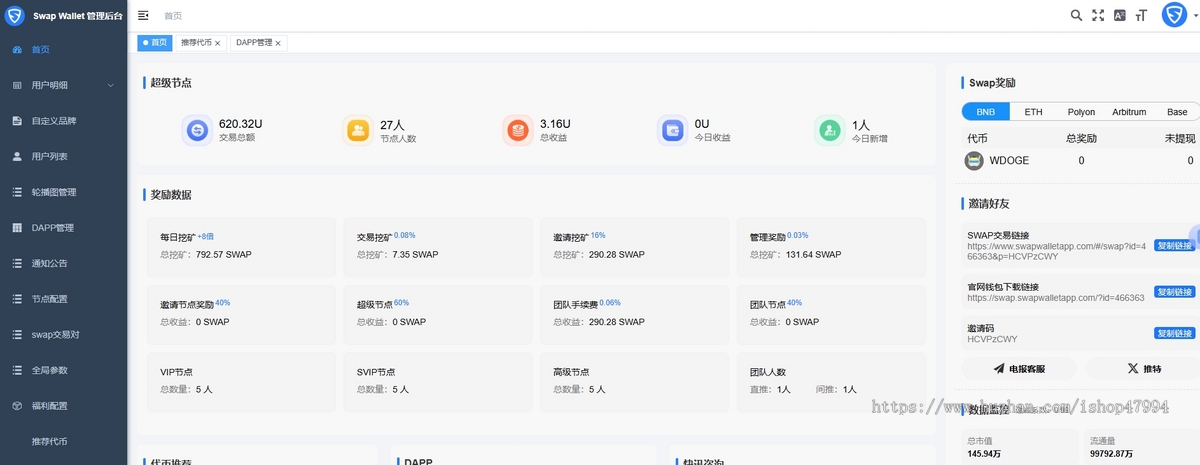
Task: Close the DAPP管理 tab
Action: click(x=278, y=43)
